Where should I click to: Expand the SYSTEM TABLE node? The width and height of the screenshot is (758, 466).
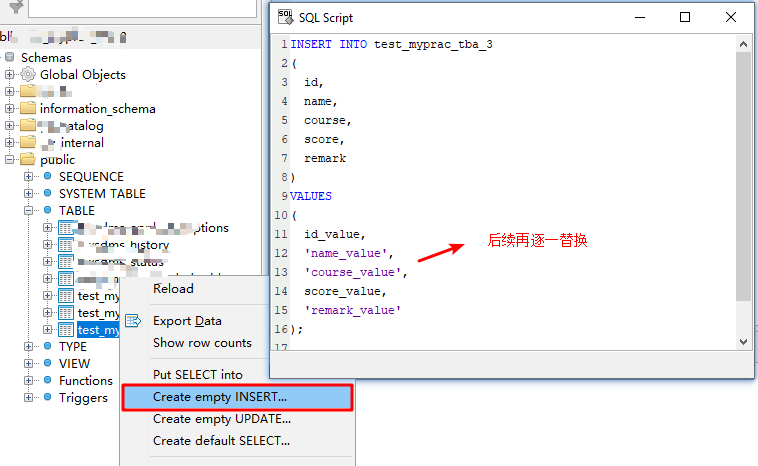point(29,194)
